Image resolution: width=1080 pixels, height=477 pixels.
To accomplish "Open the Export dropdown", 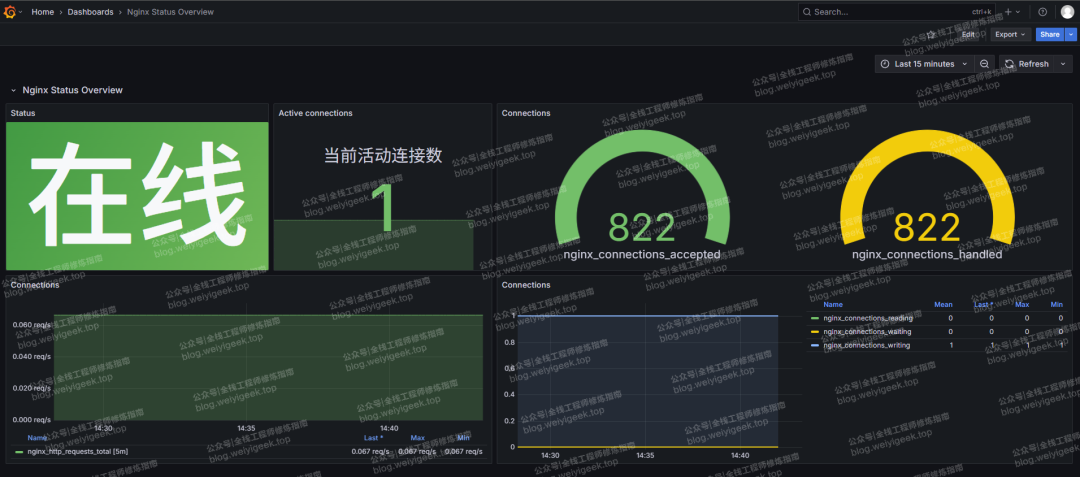I will click(x=1010, y=34).
